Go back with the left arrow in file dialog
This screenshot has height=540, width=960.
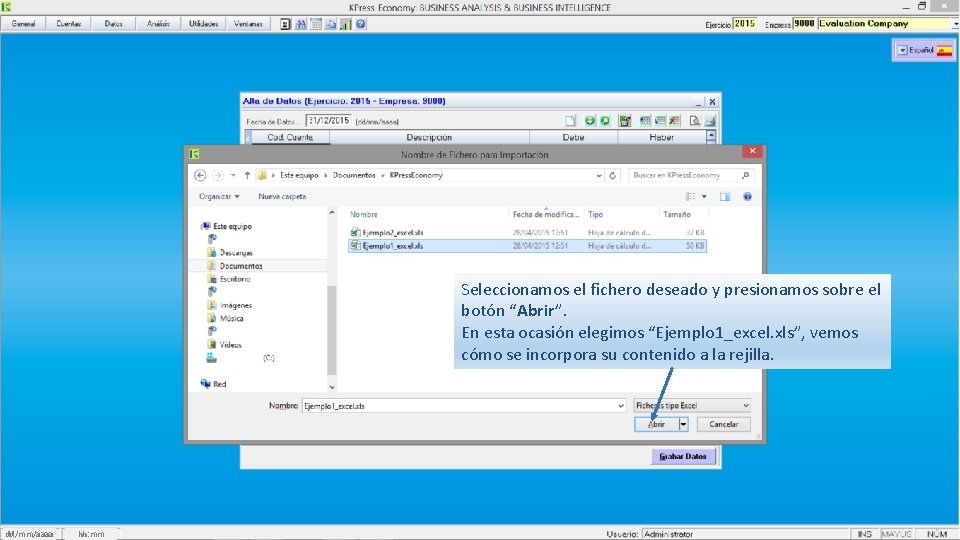coord(200,175)
